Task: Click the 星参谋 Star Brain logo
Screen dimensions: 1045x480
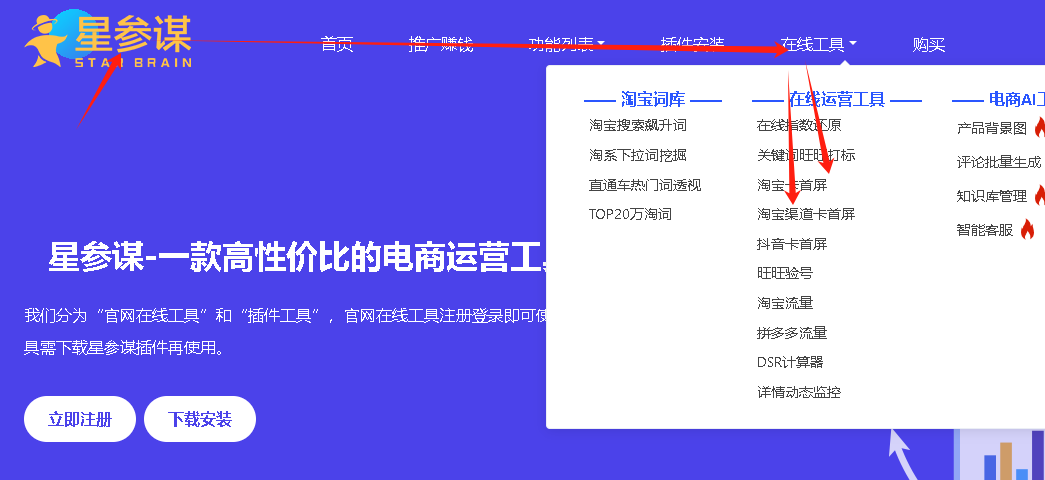Action: point(108,40)
